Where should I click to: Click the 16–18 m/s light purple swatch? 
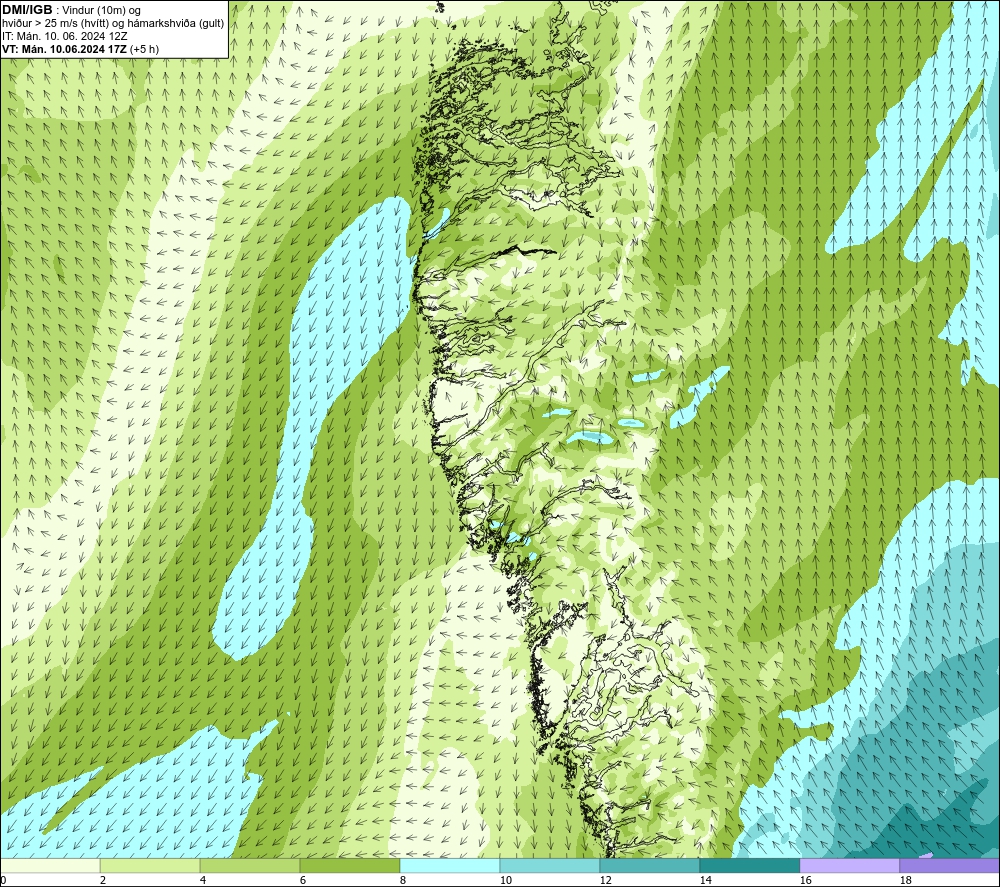(x=849, y=865)
